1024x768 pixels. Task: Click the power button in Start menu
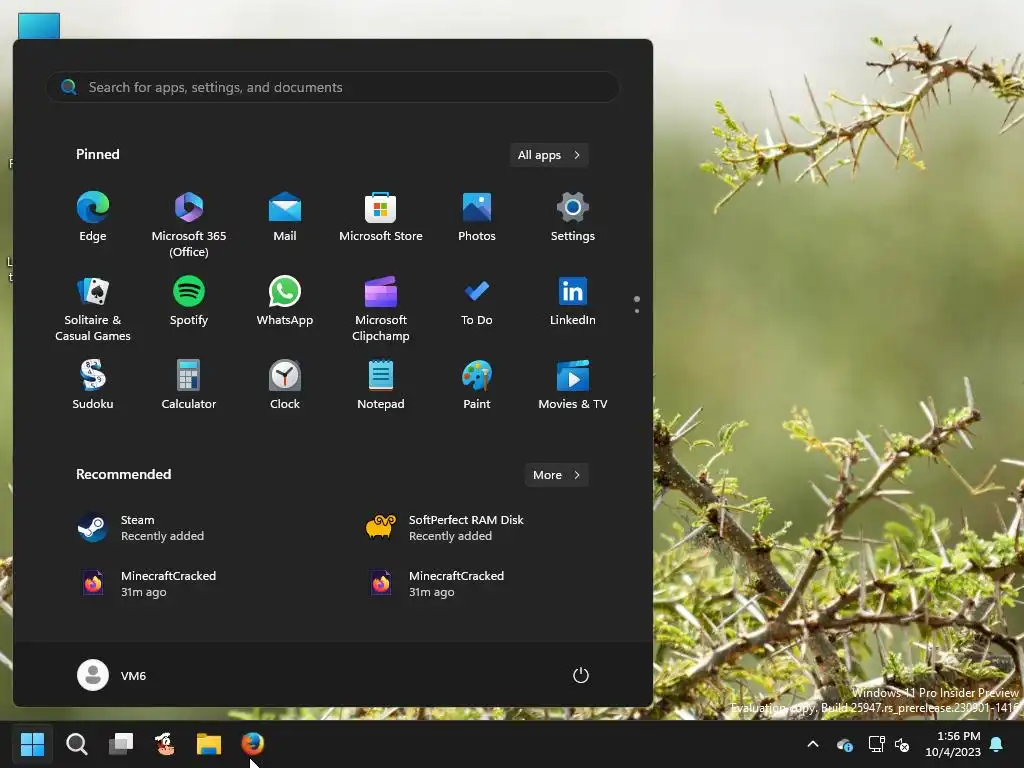coord(581,675)
